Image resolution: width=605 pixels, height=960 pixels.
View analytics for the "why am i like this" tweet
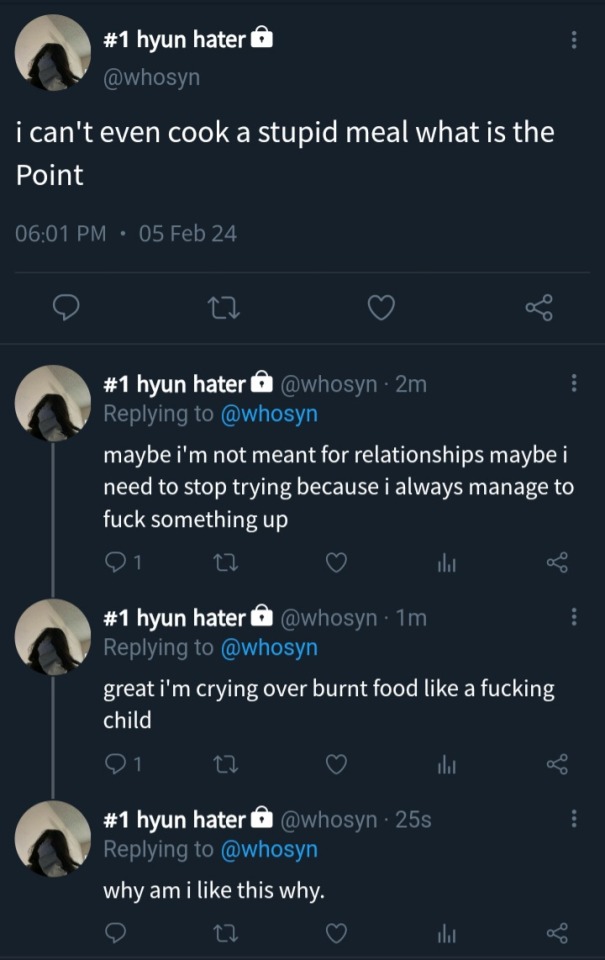(446, 933)
